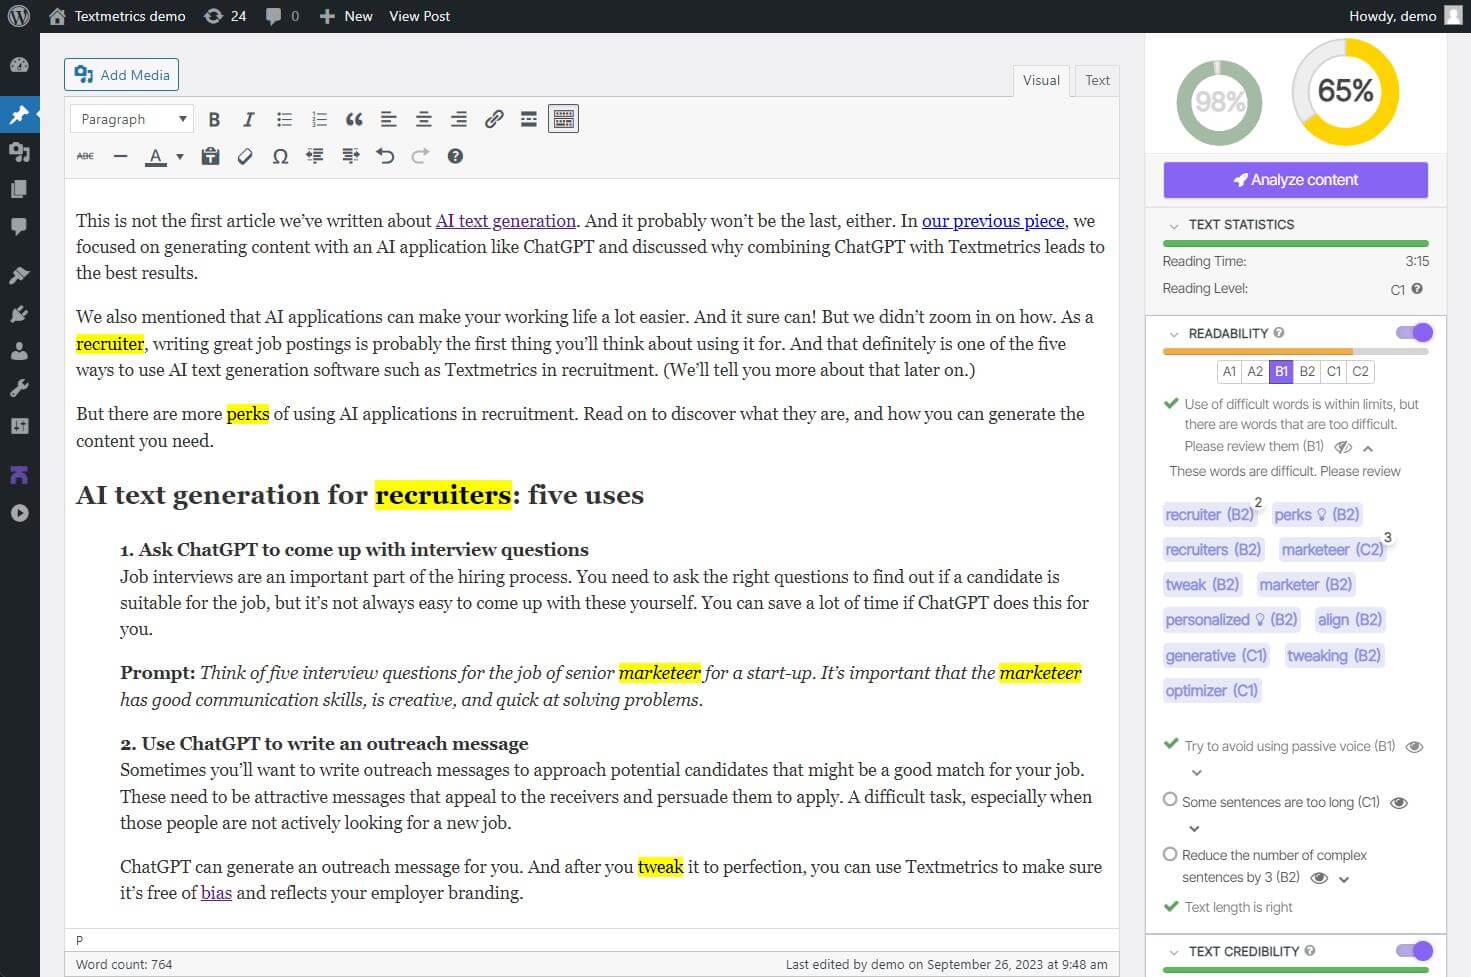Open the text color dropdown arrow
Screen dimensions: 1471x977
(180, 157)
